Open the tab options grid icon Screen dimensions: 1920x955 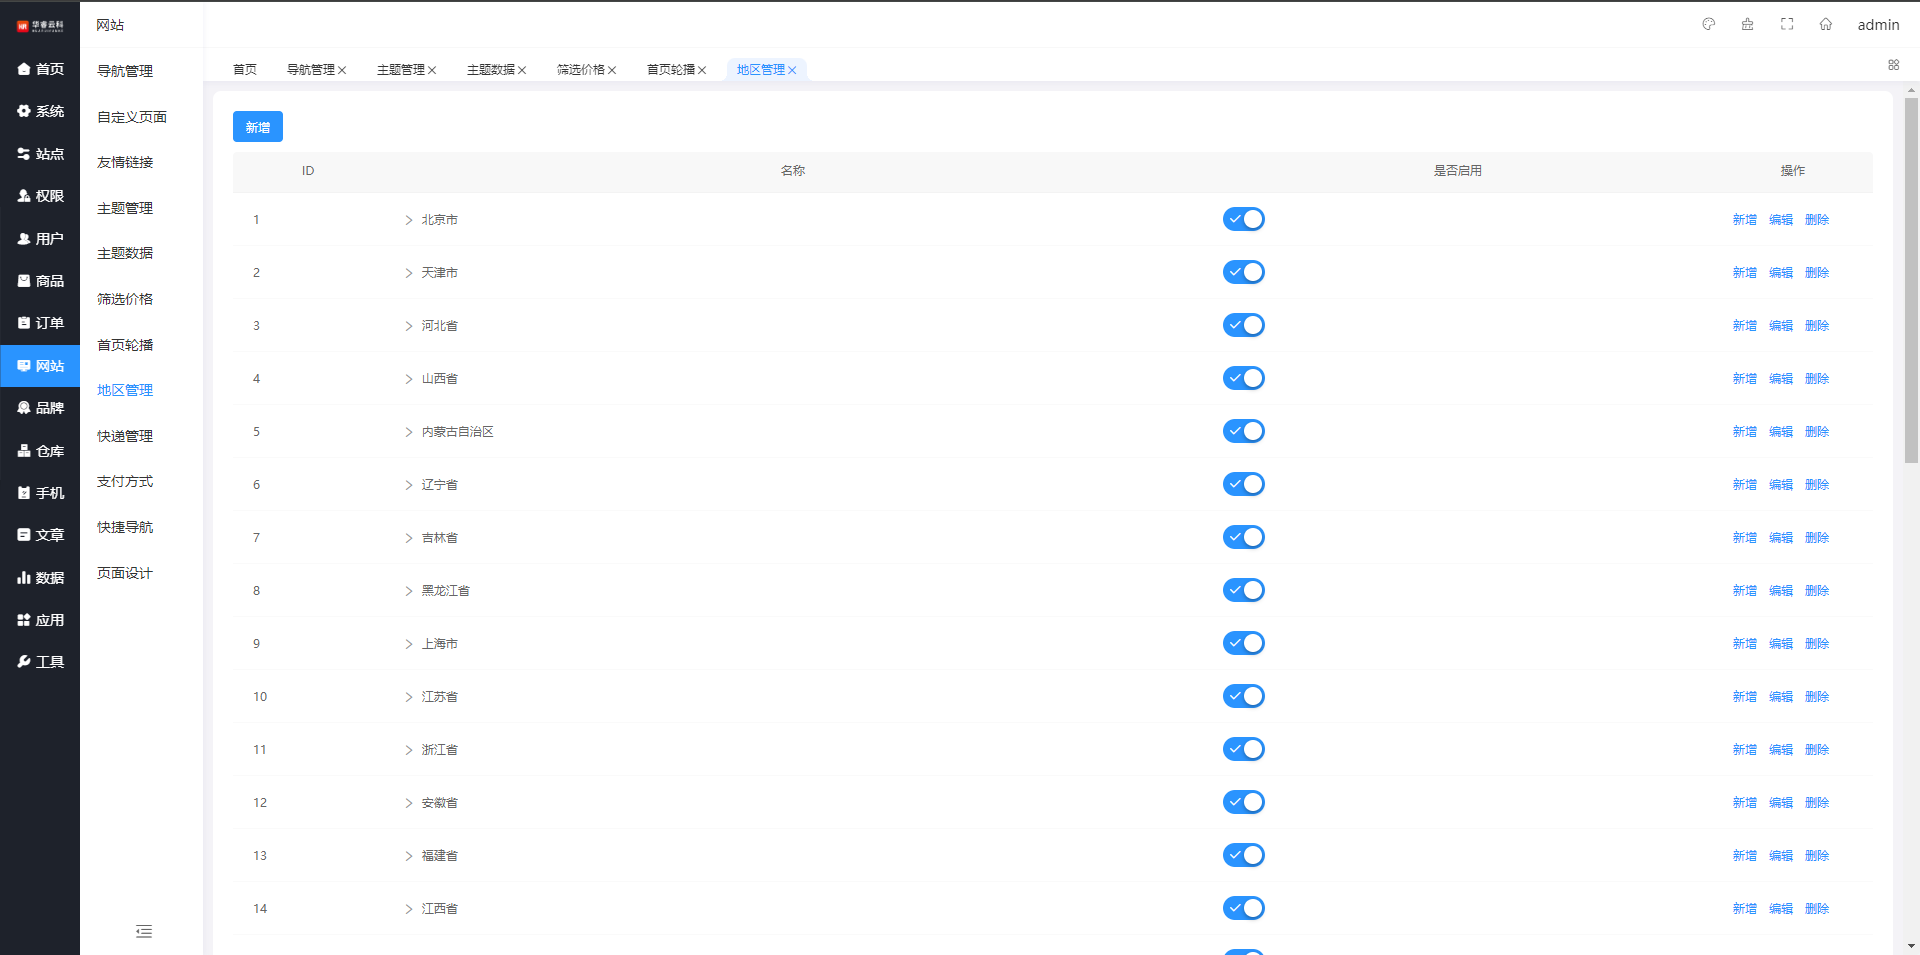point(1893,65)
